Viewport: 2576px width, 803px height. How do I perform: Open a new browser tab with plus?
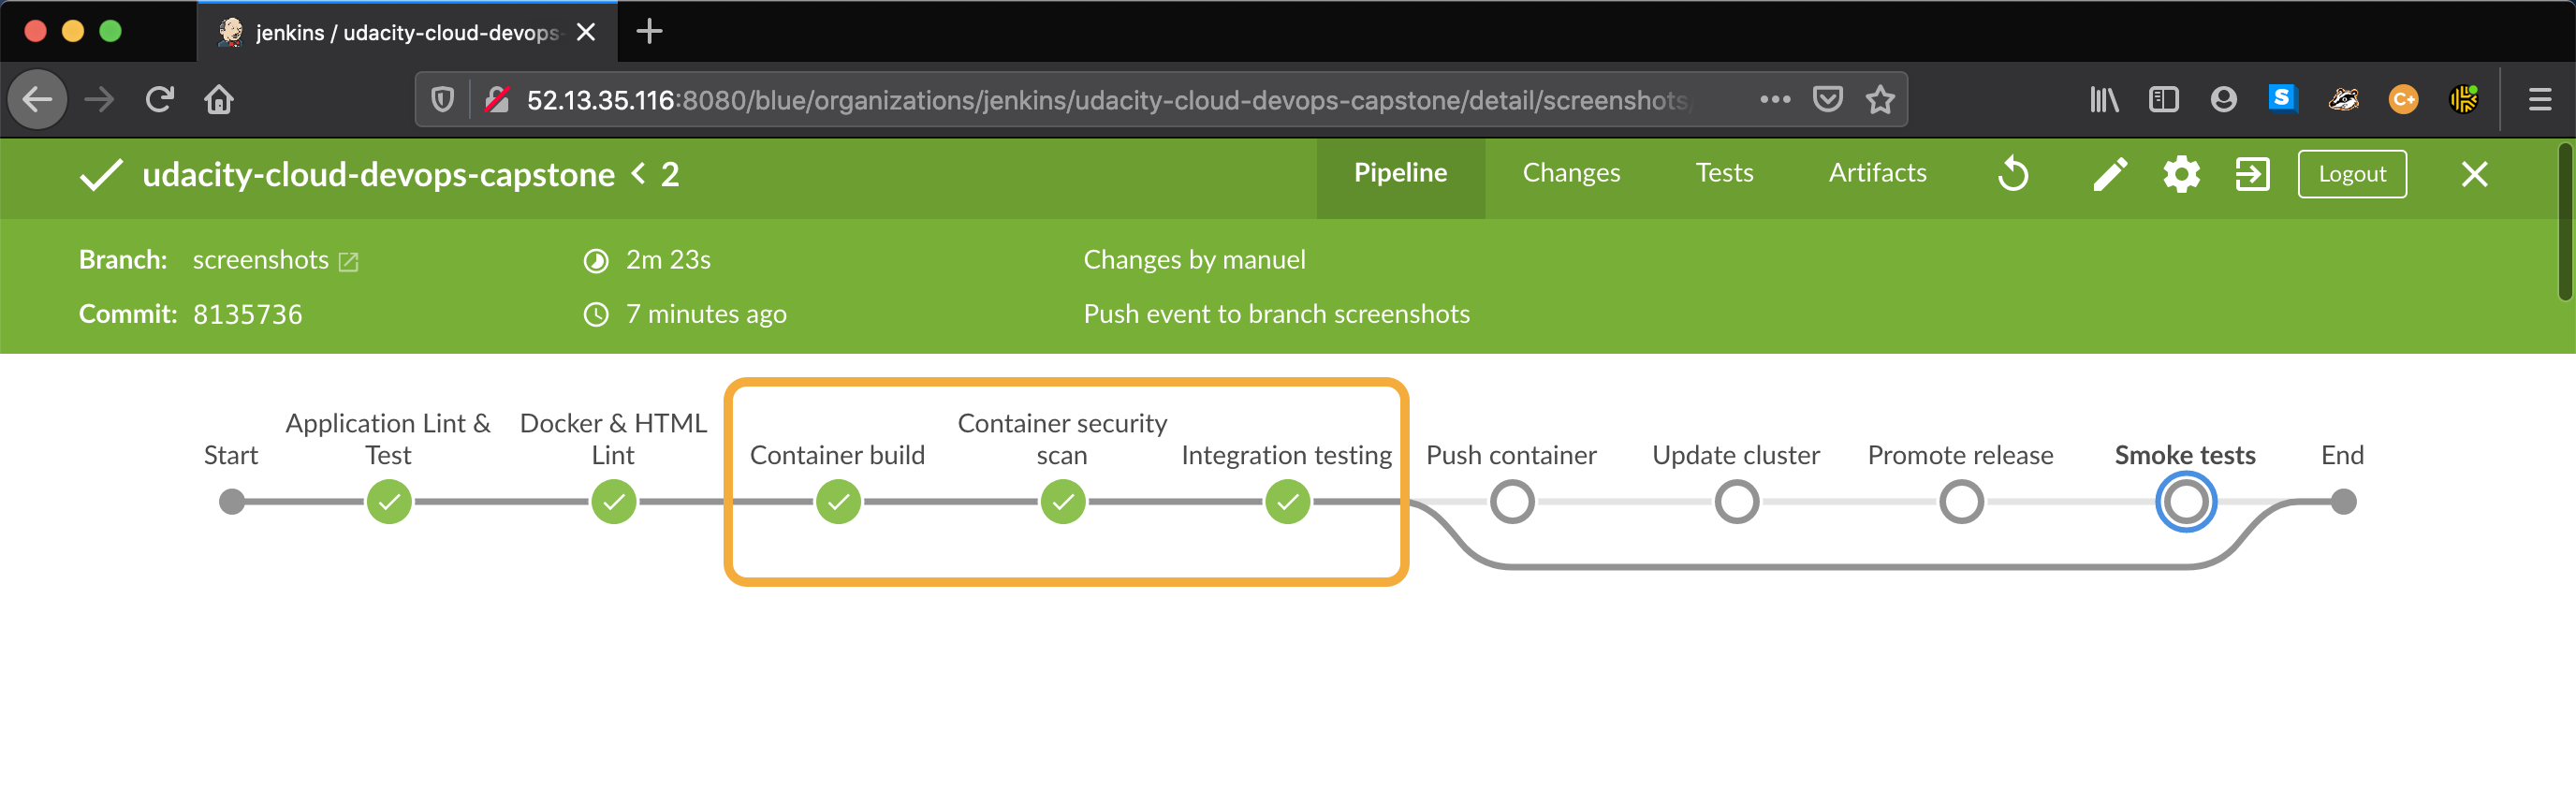point(649,32)
